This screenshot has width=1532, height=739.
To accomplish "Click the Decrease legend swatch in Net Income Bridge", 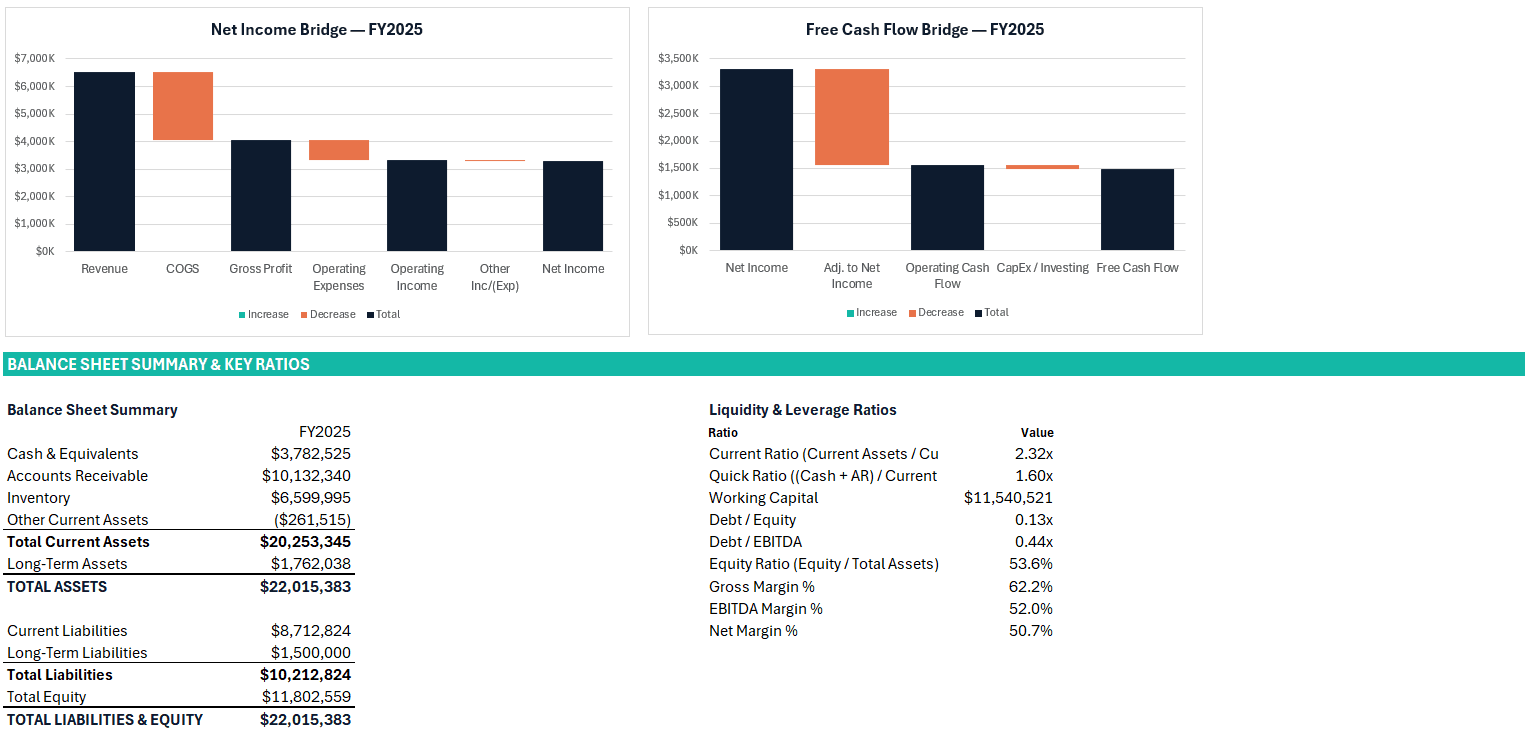I will (x=304, y=315).
